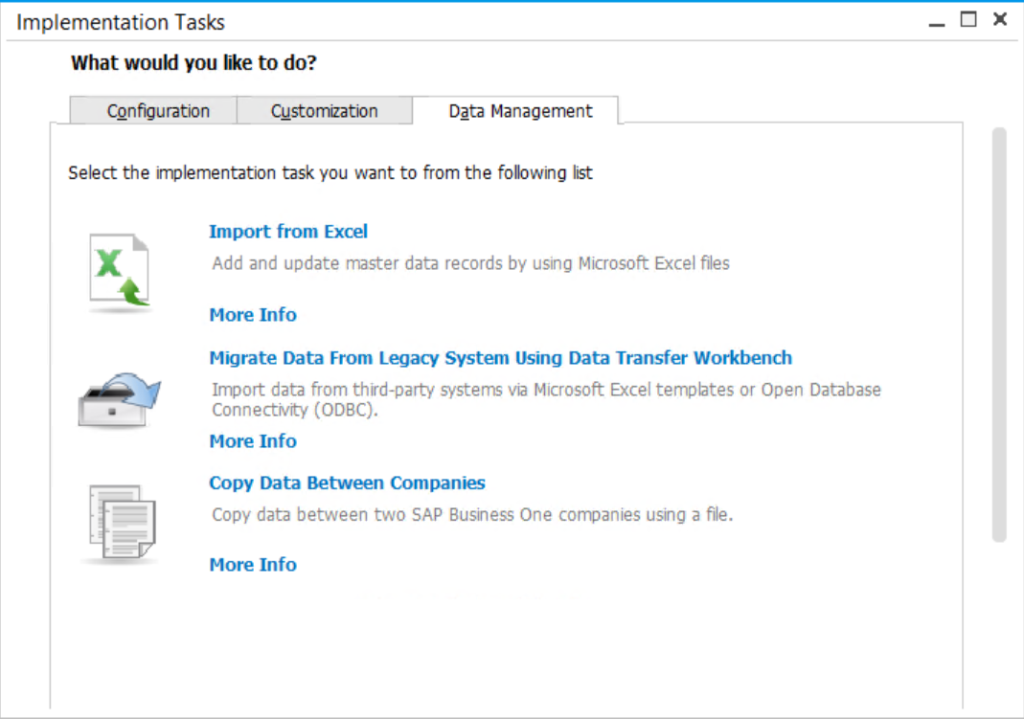Click More Info under Import from Excel

[252, 314]
